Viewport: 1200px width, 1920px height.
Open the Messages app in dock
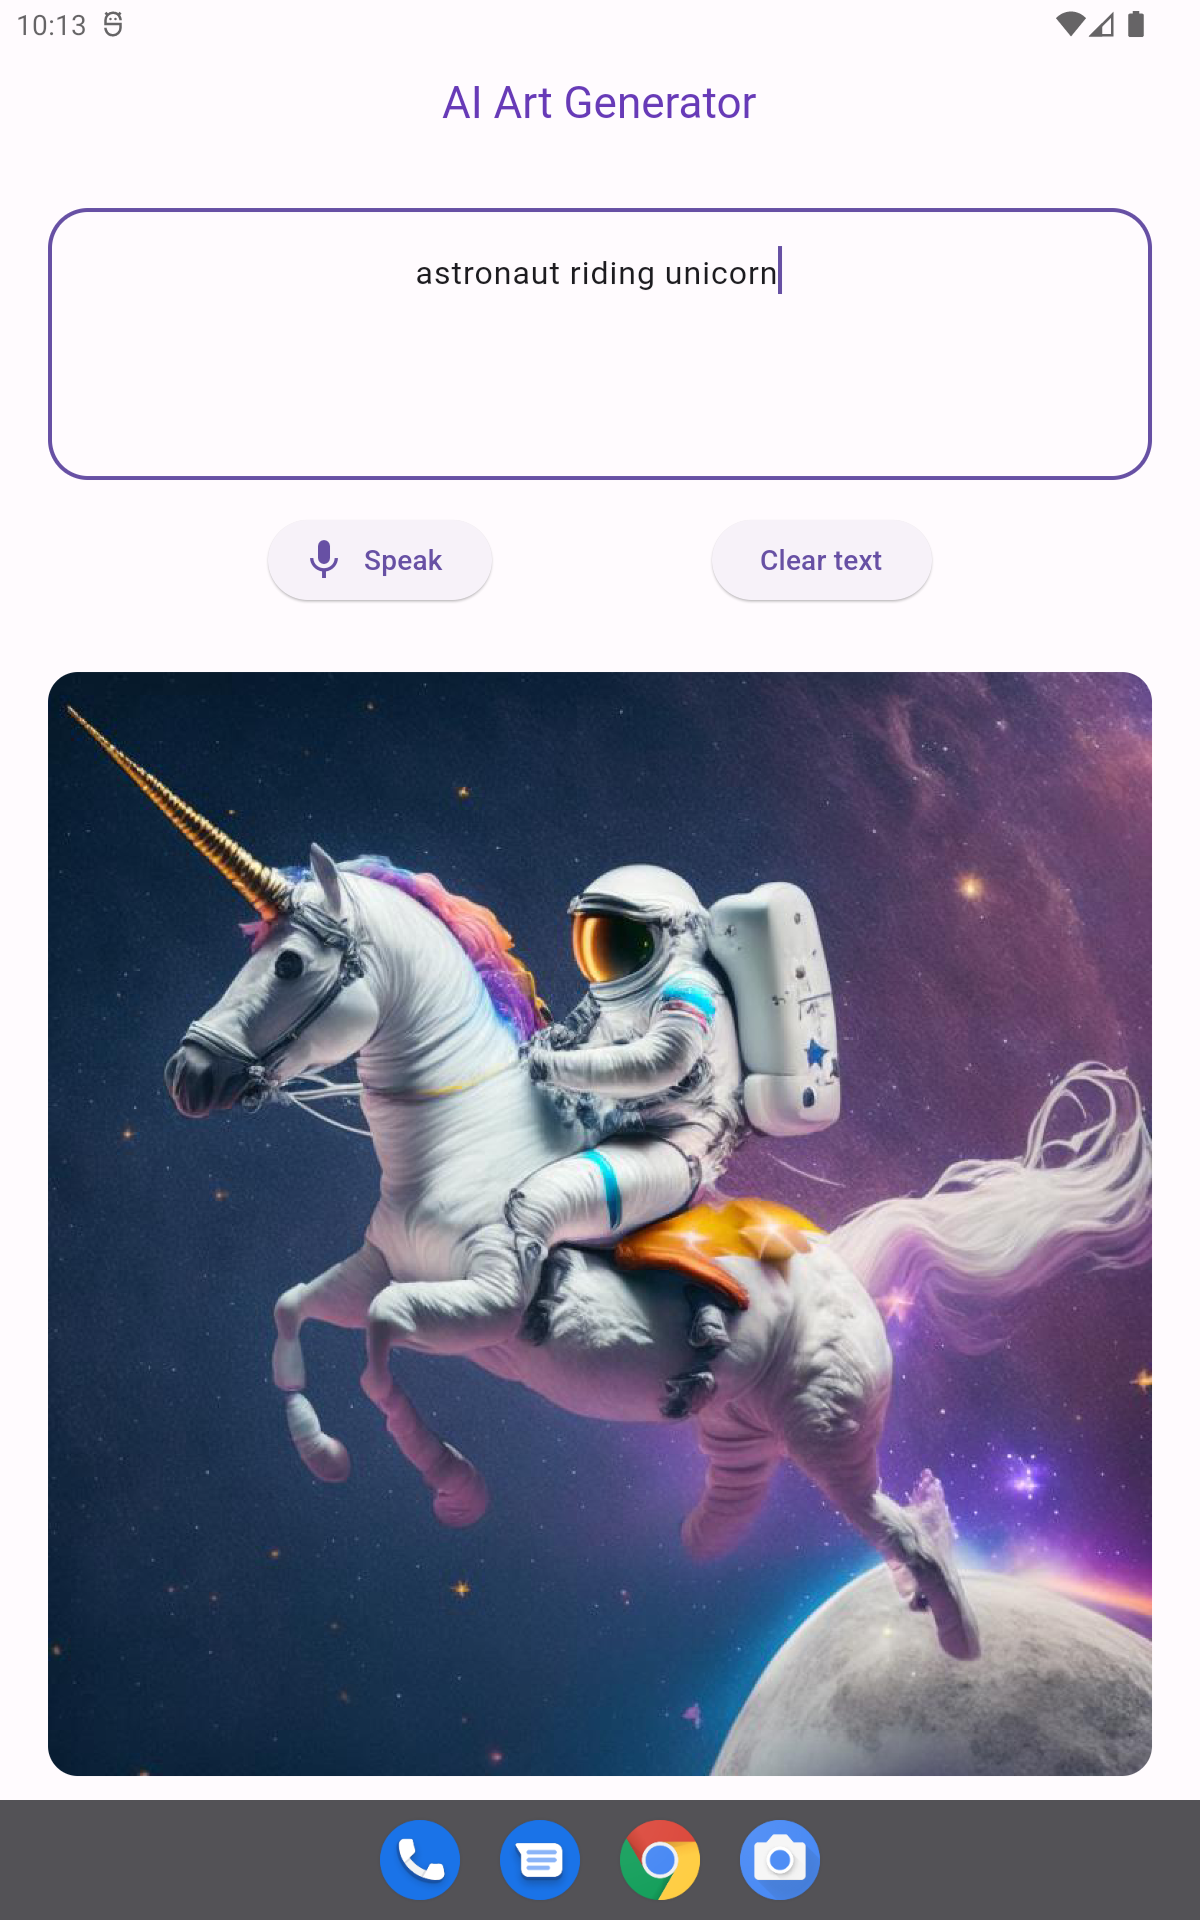click(x=540, y=1860)
